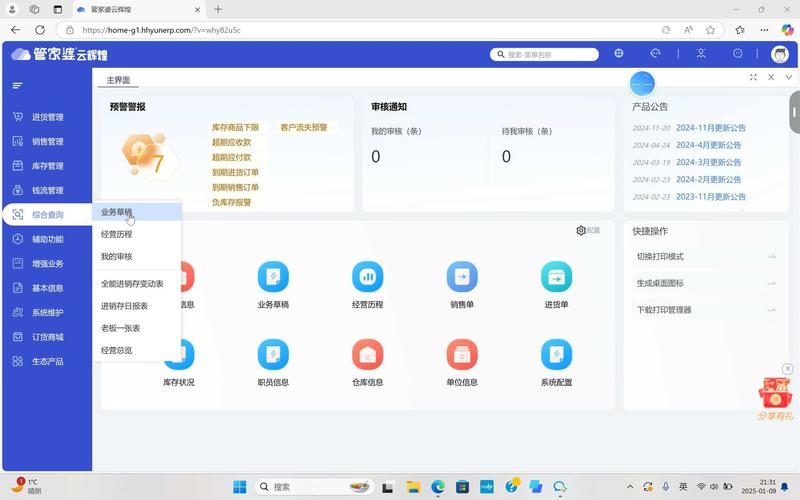Close the floating promo X button

point(787,368)
